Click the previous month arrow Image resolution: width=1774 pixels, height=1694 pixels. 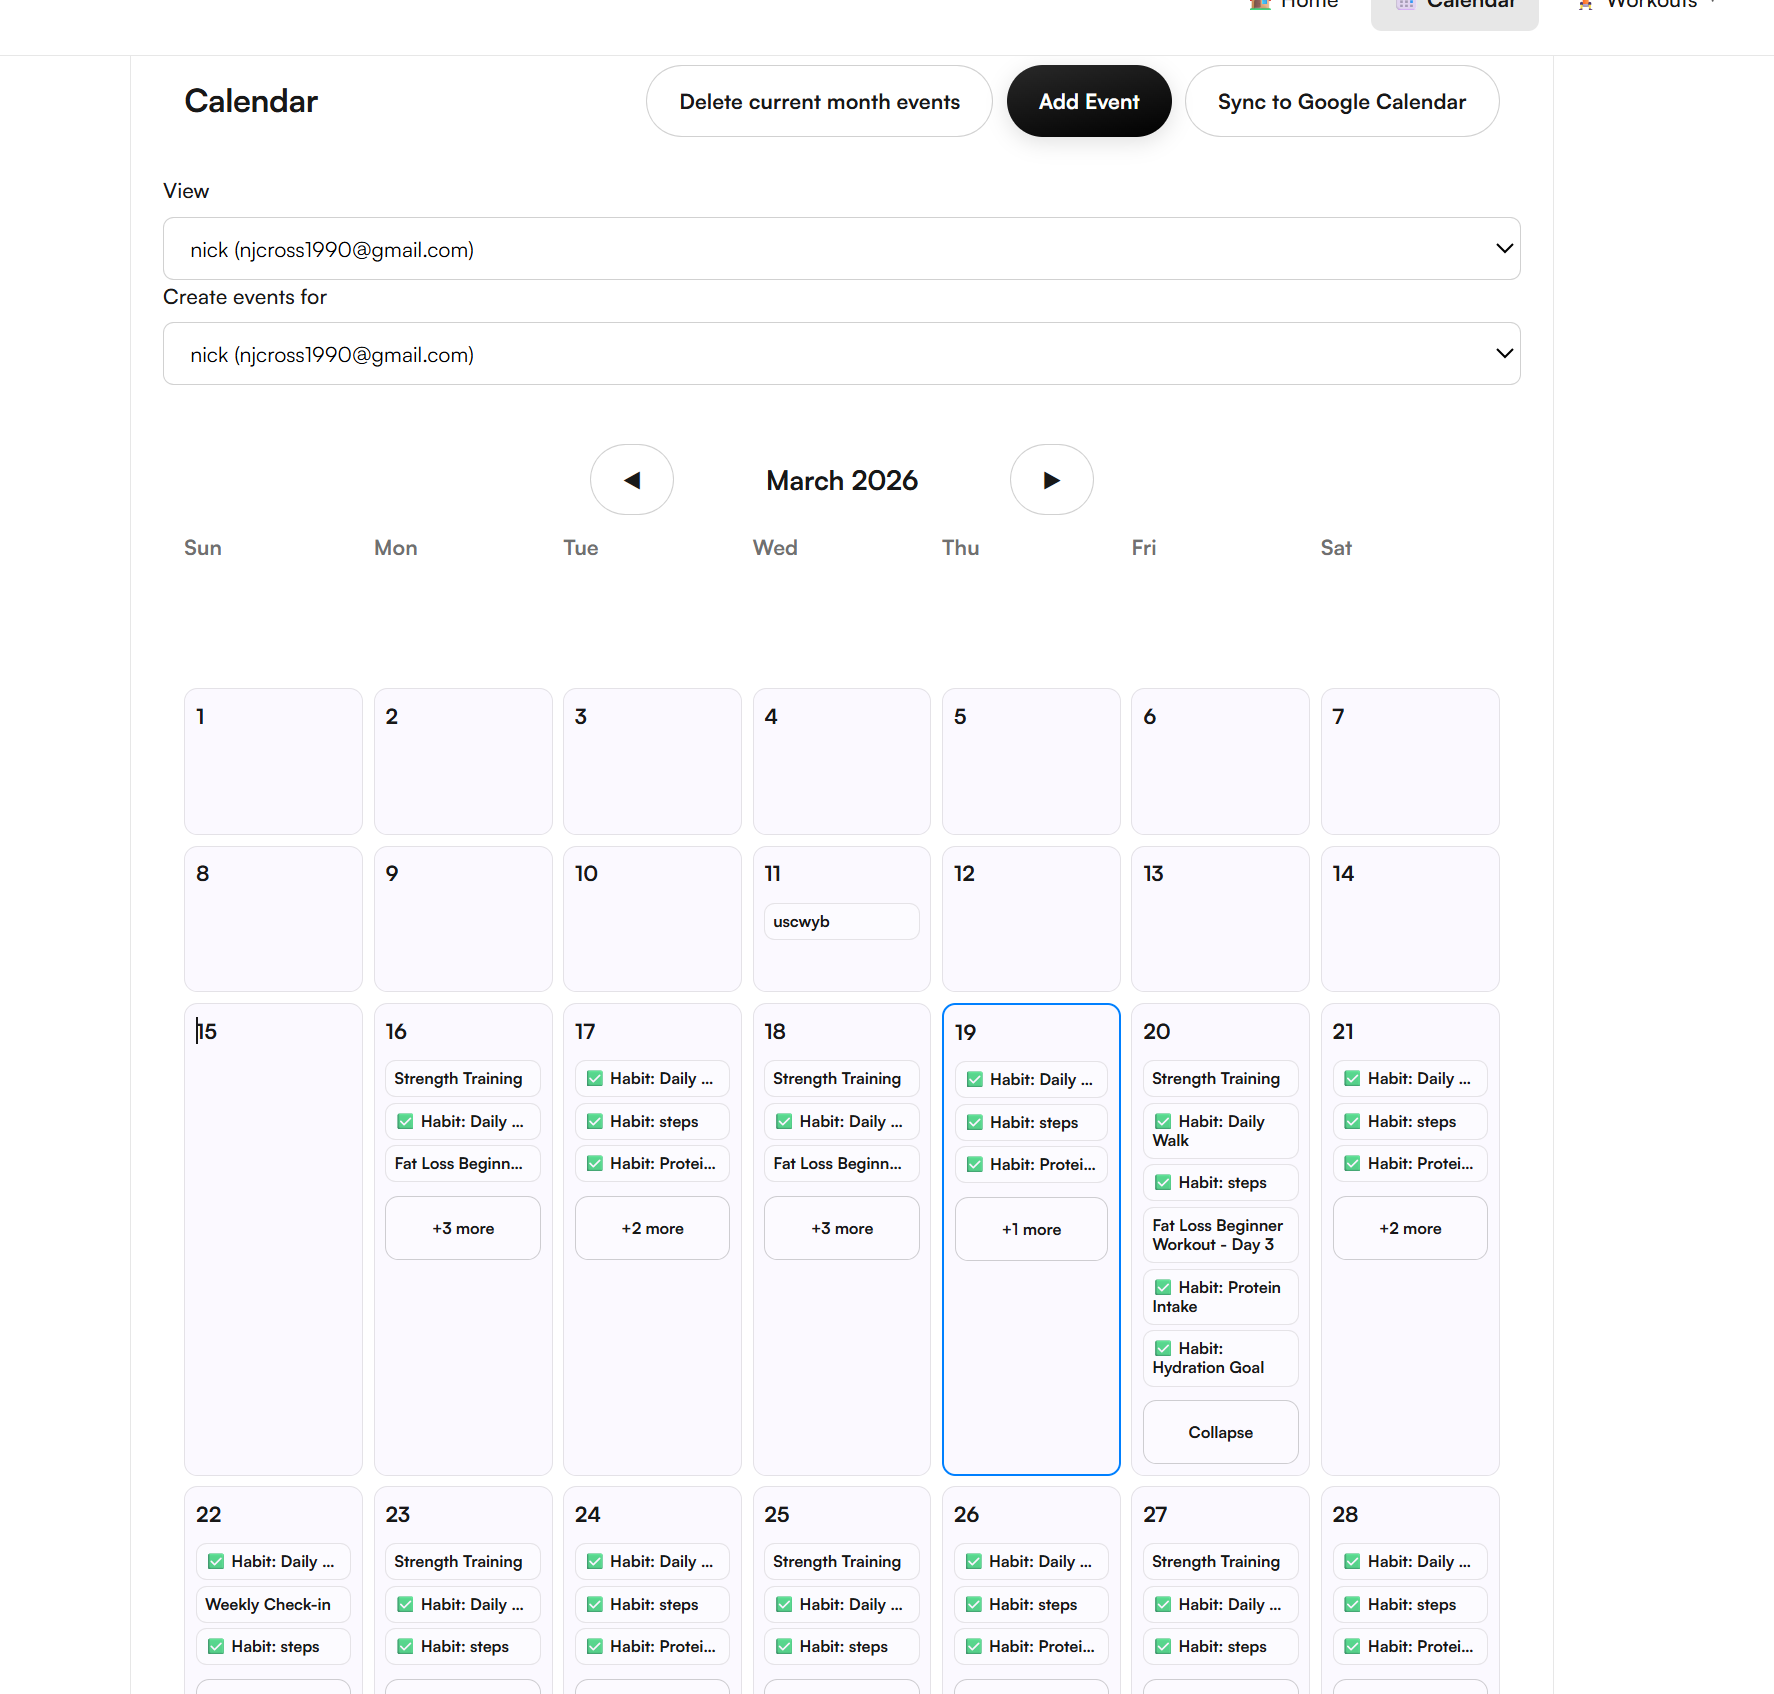click(631, 480)
